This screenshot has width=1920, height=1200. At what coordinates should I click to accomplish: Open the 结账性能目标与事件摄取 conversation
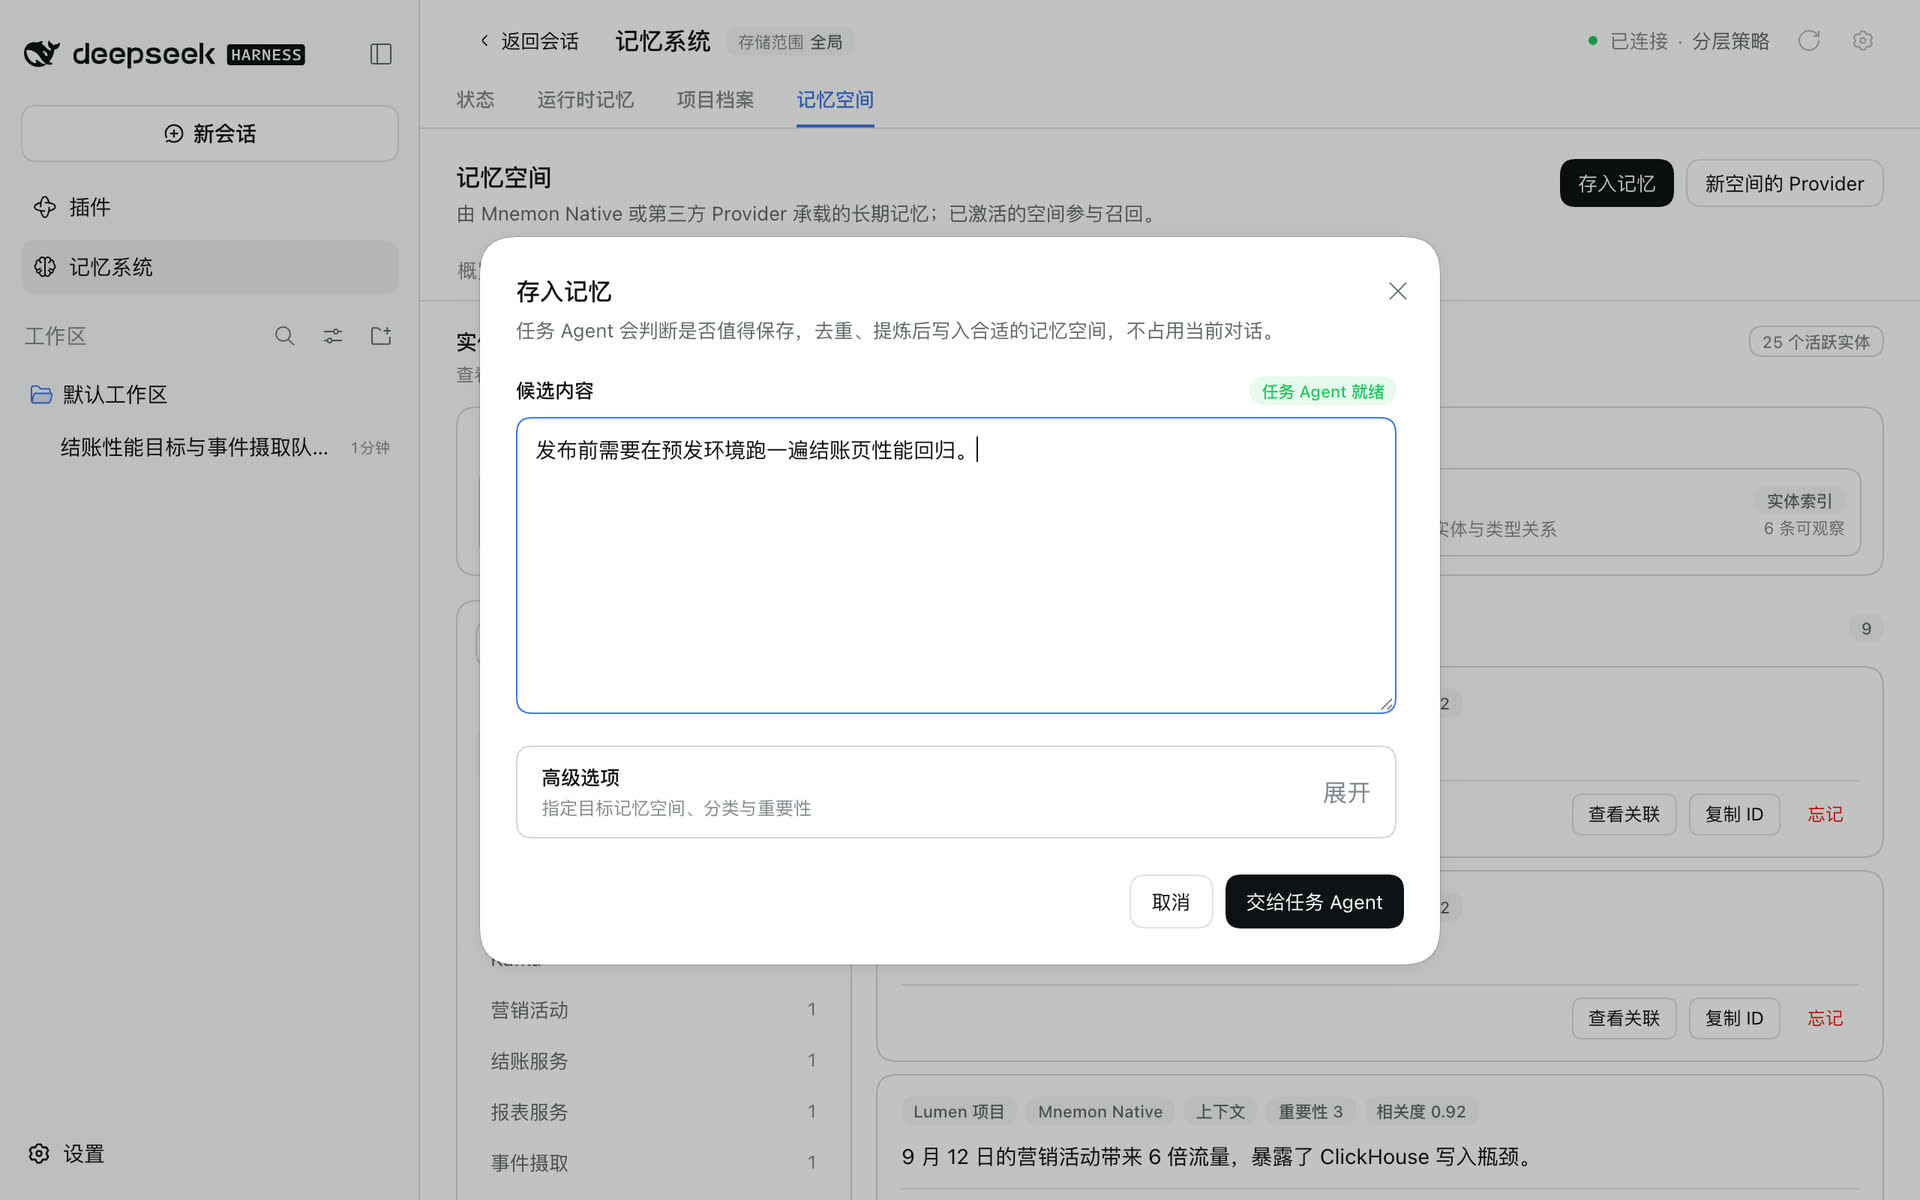210,447
